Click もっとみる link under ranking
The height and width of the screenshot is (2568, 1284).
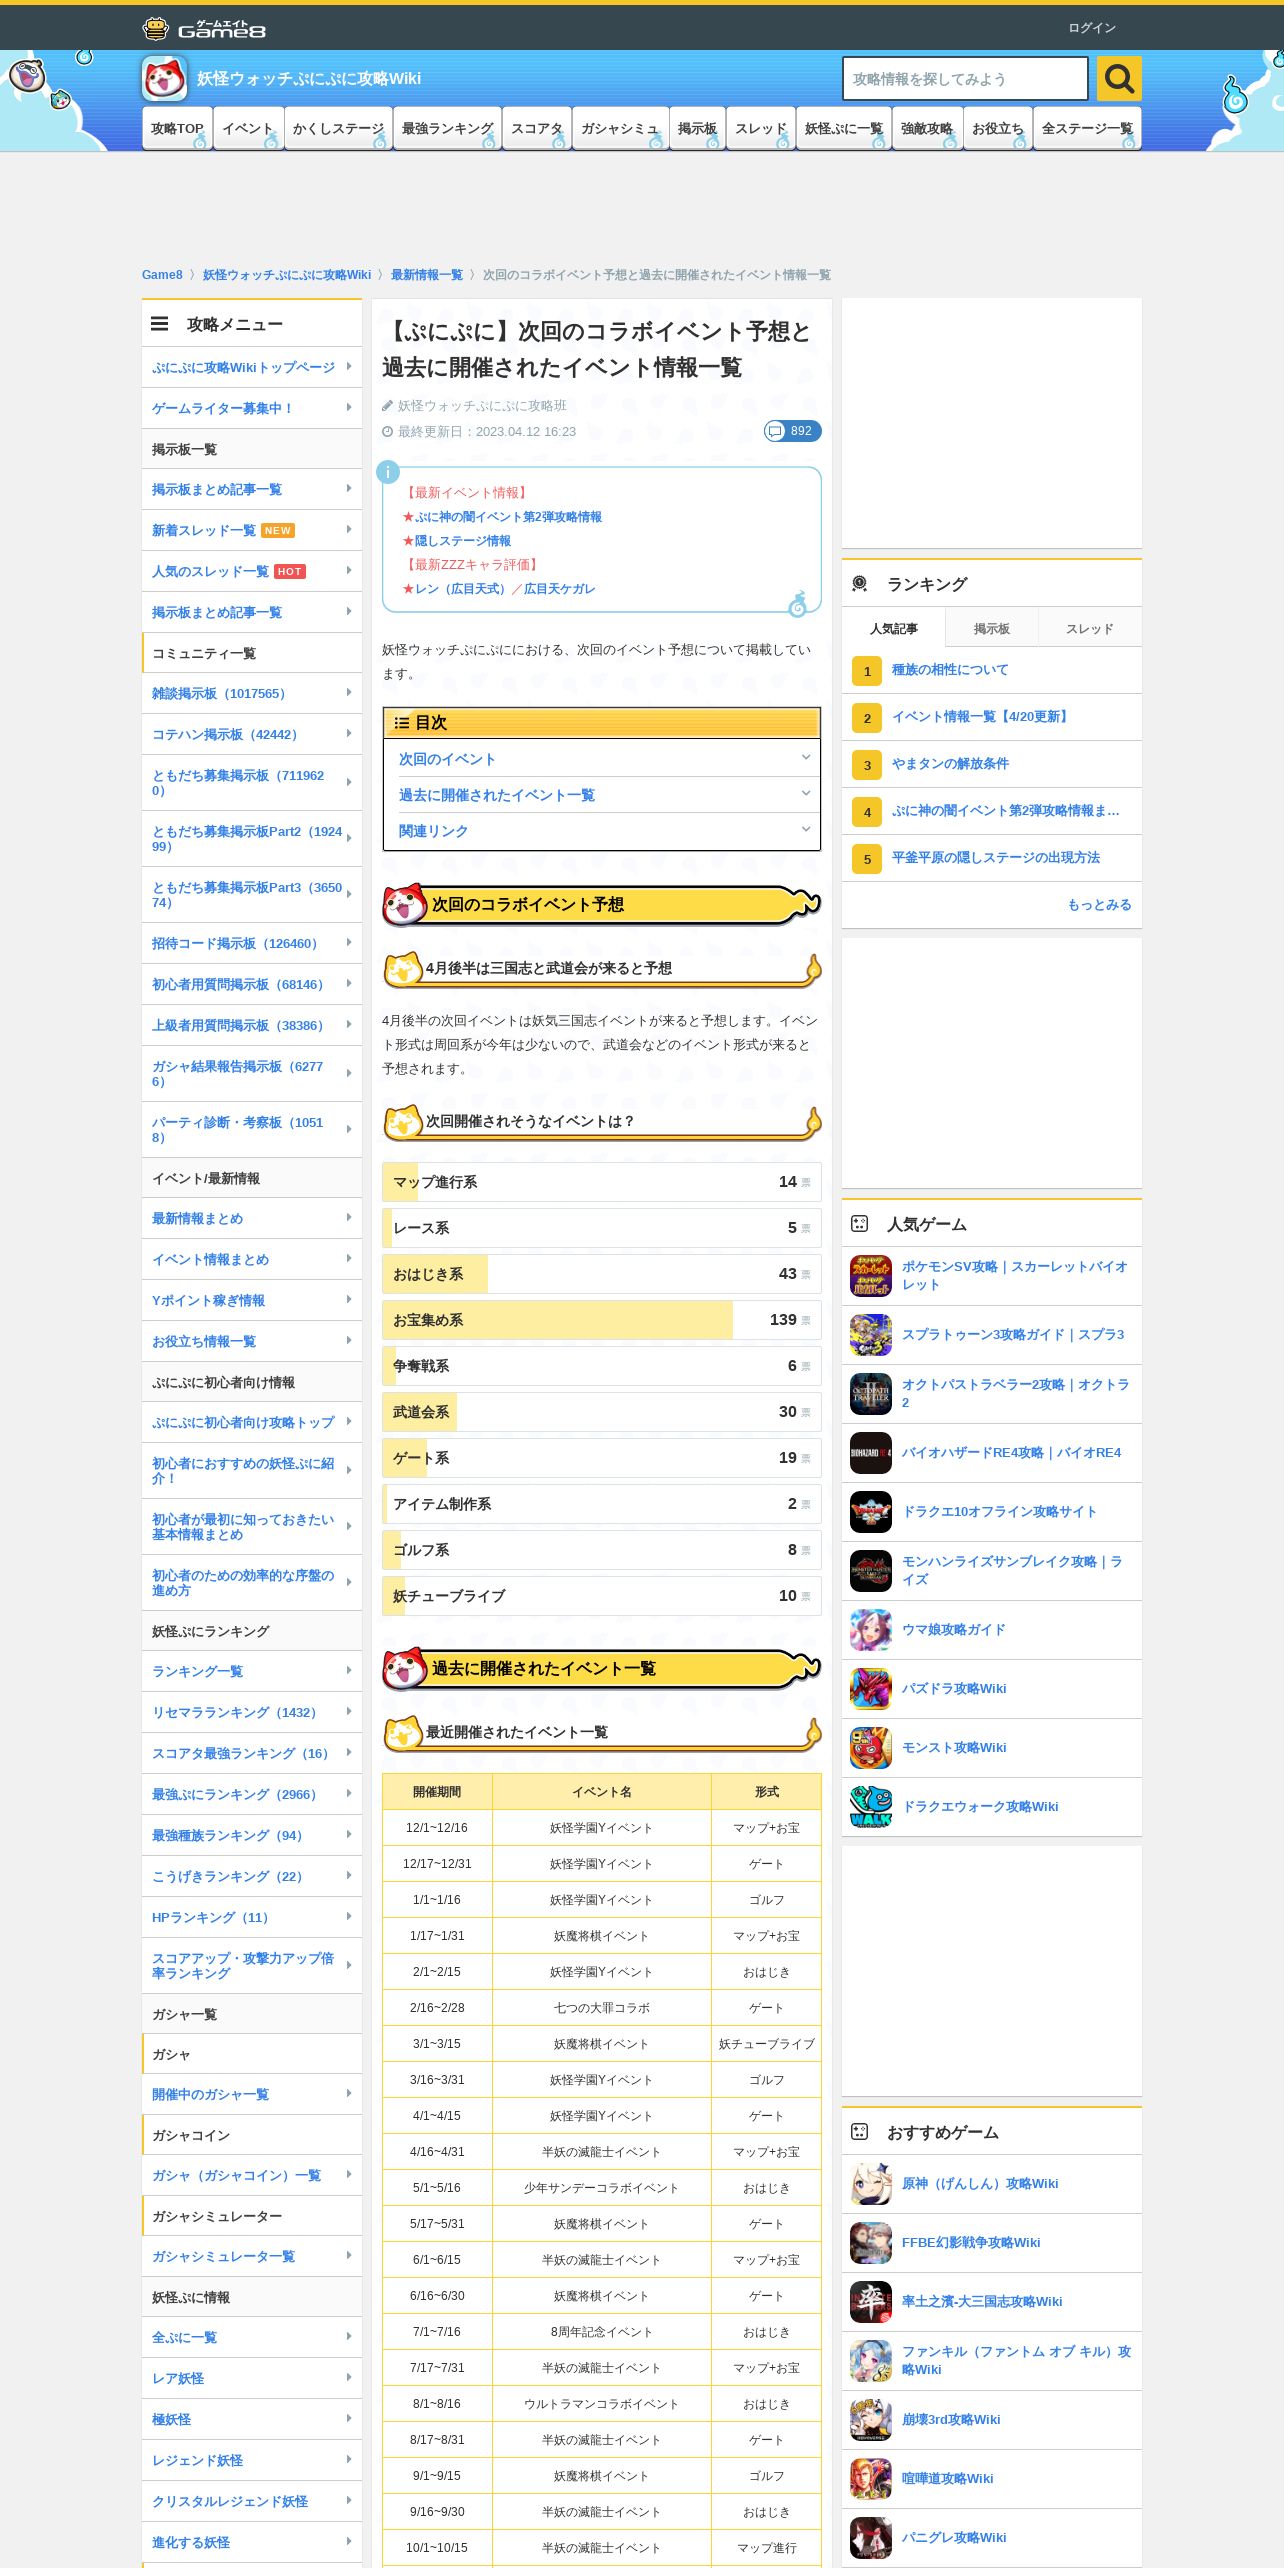(1099, 904)
